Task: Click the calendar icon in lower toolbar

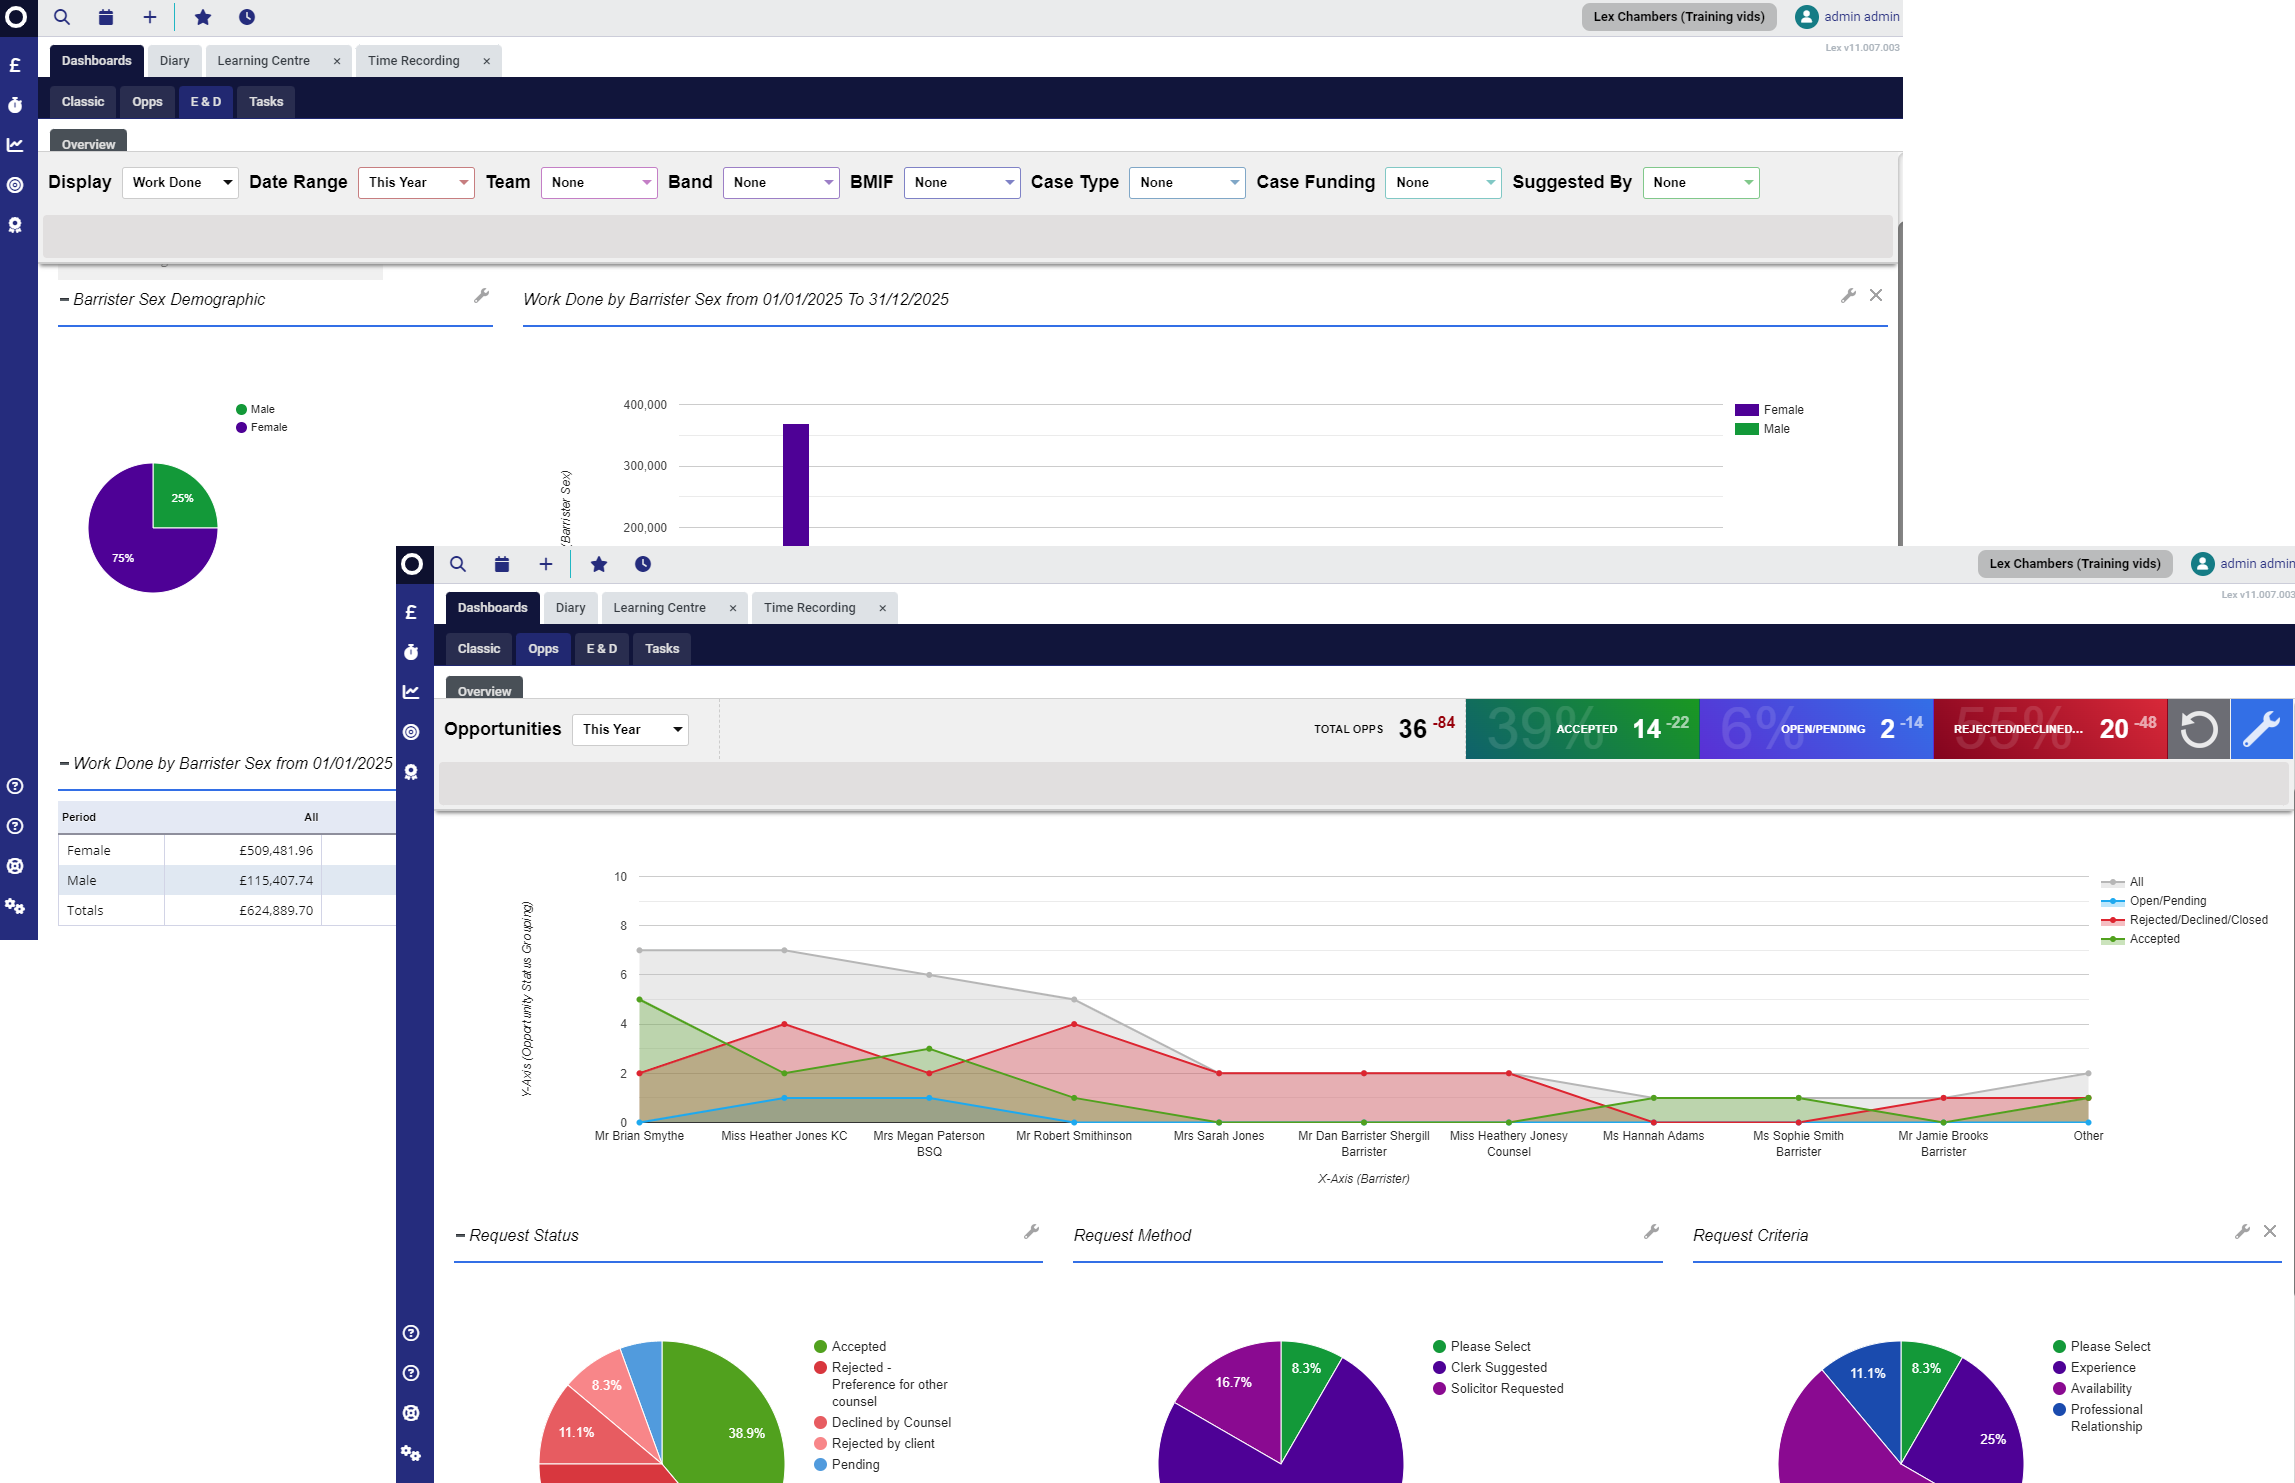Action: [502, 564]
